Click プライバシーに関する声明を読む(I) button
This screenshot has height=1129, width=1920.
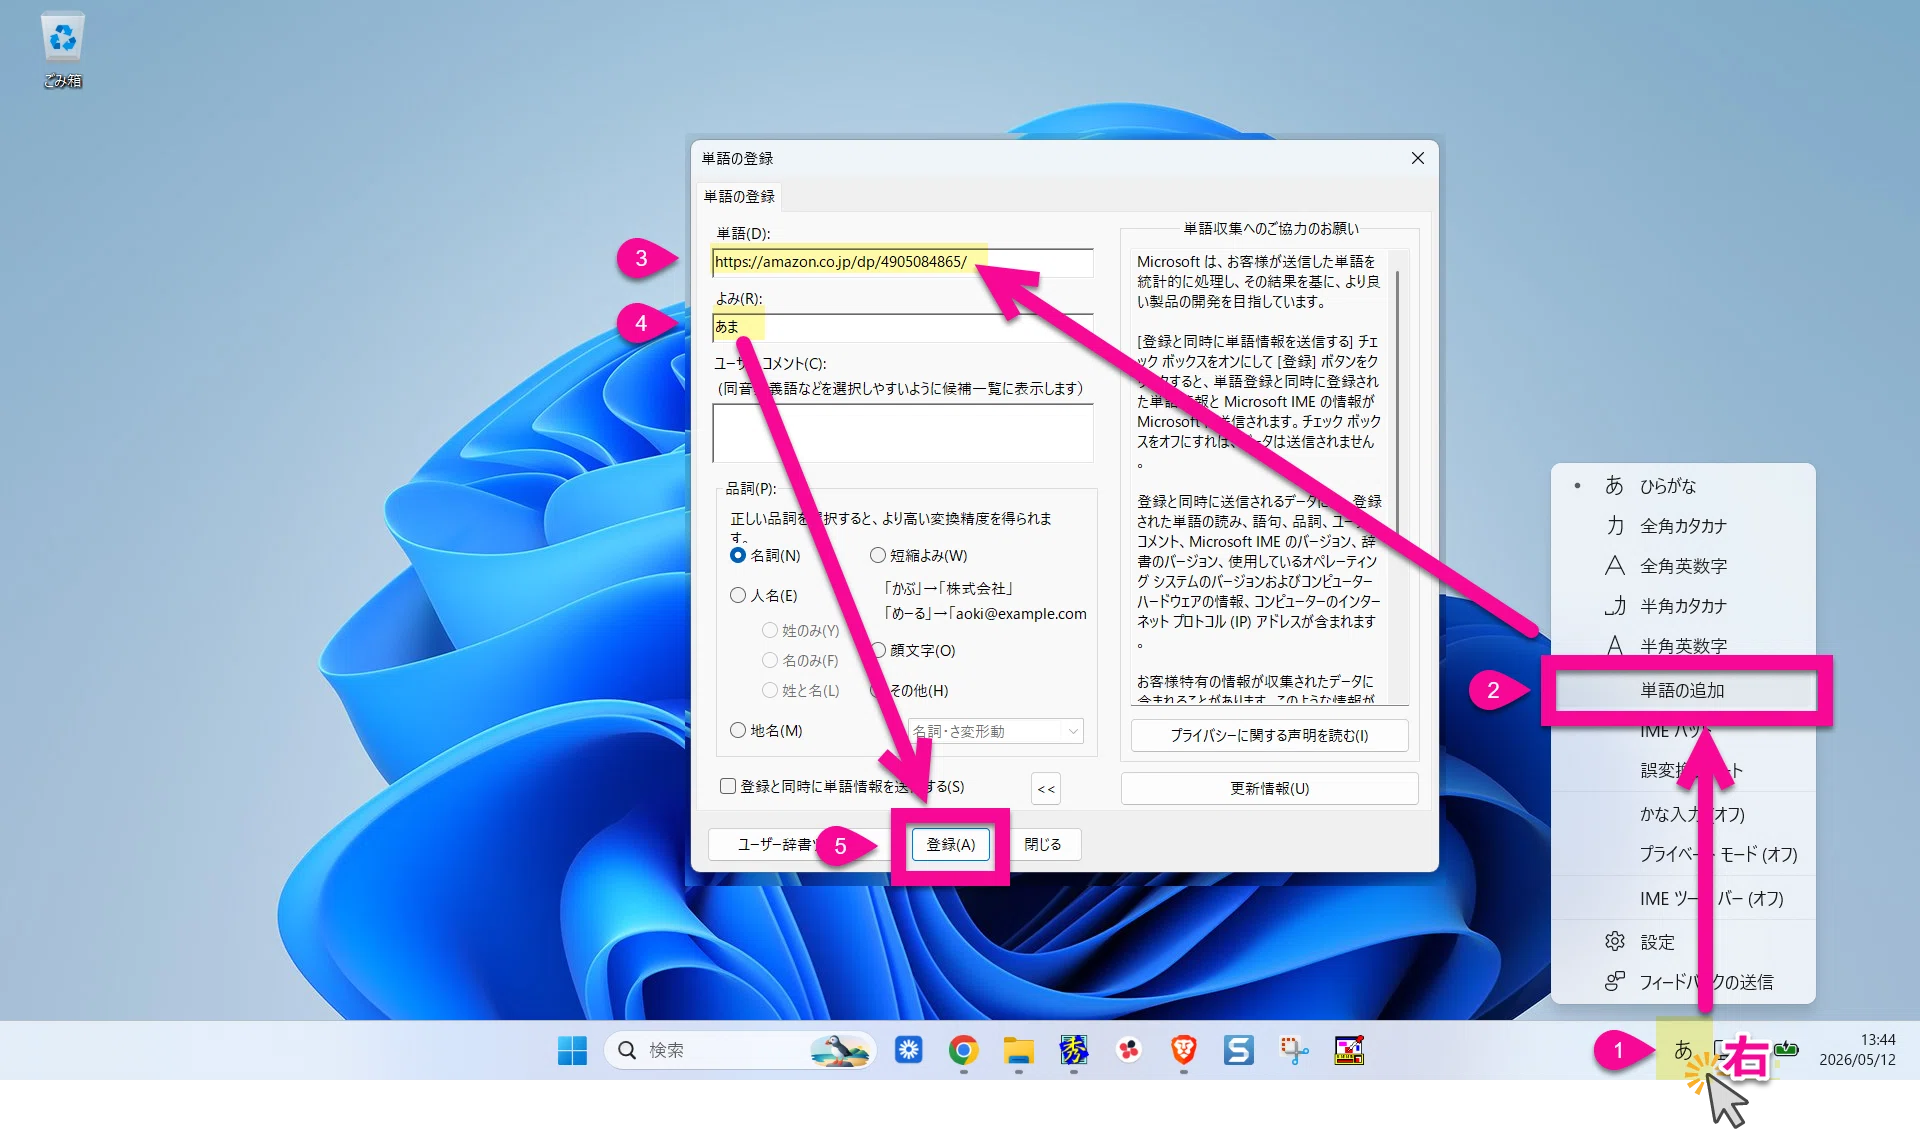click(1269, 735)
